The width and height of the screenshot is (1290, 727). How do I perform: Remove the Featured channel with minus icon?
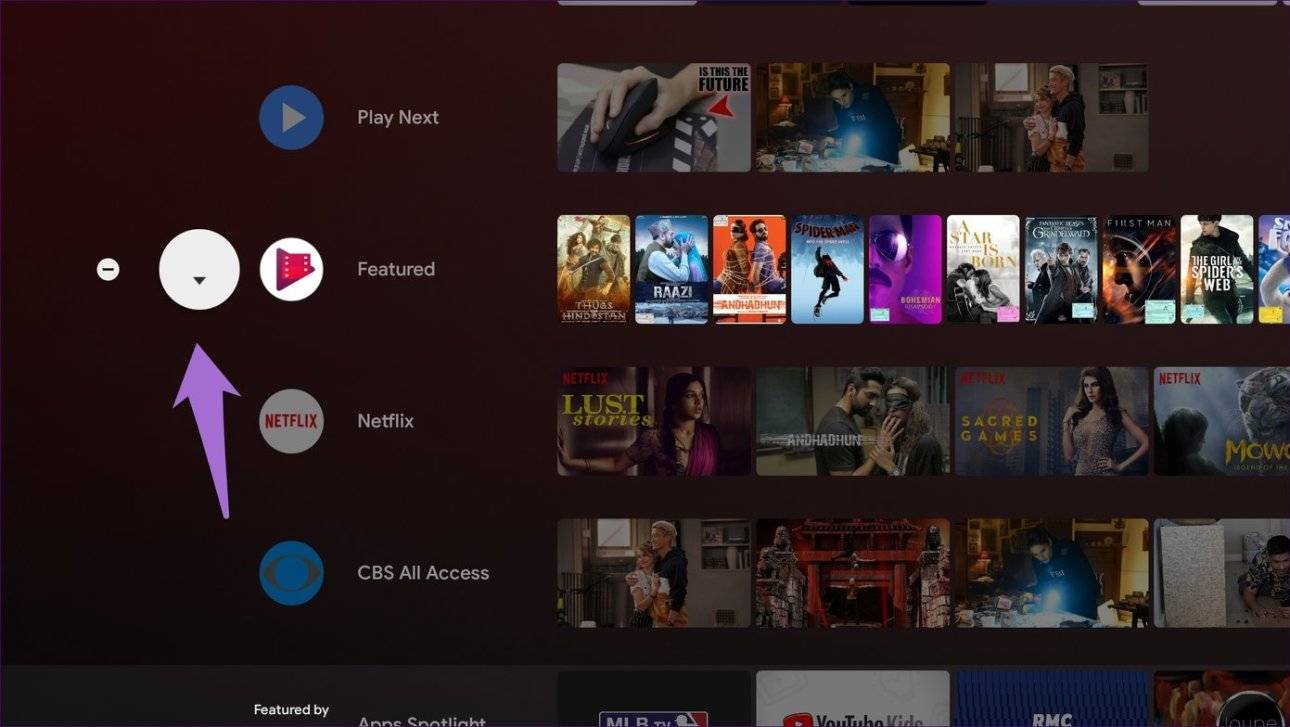[108, 270]
